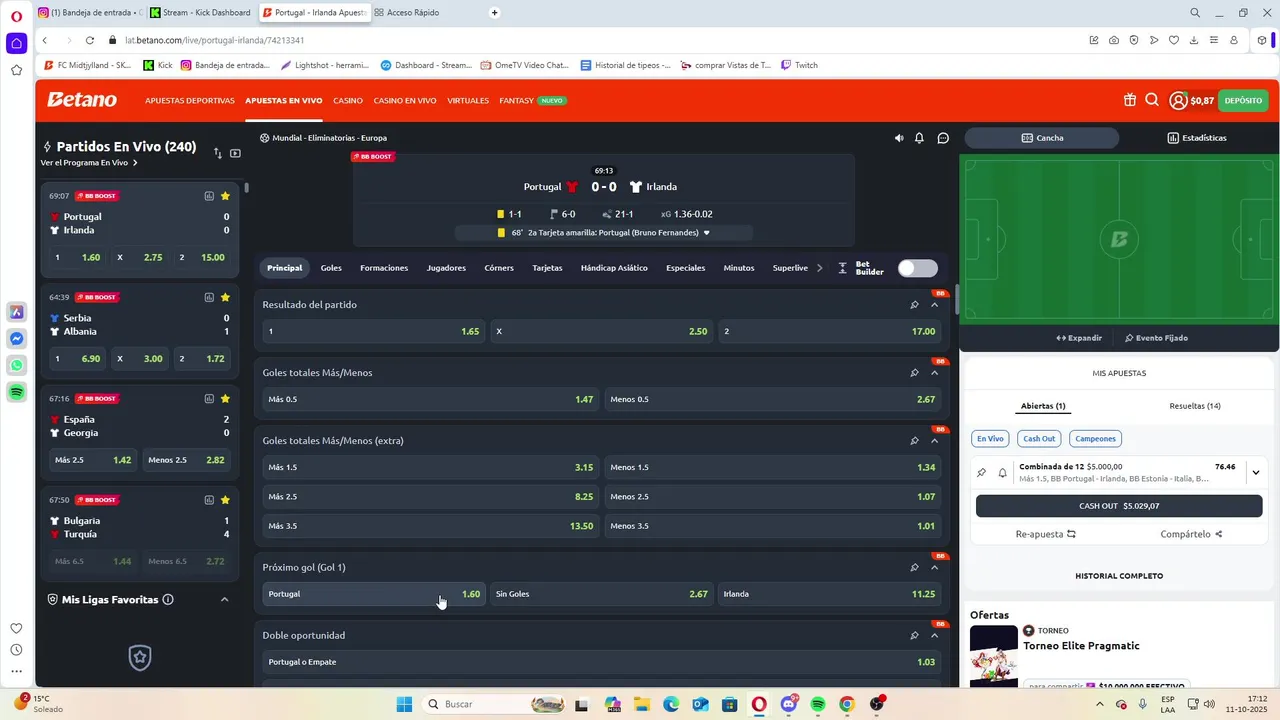Collapse Resultado del partido section
Image resolution: width=1280 pixels, height=720 pixels.
[x=935, y=305]
